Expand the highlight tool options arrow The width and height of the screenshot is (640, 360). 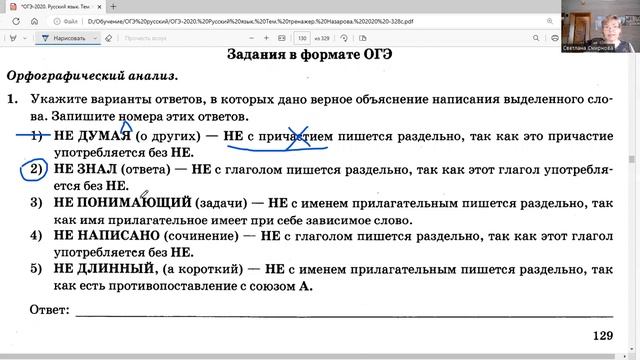24,38
